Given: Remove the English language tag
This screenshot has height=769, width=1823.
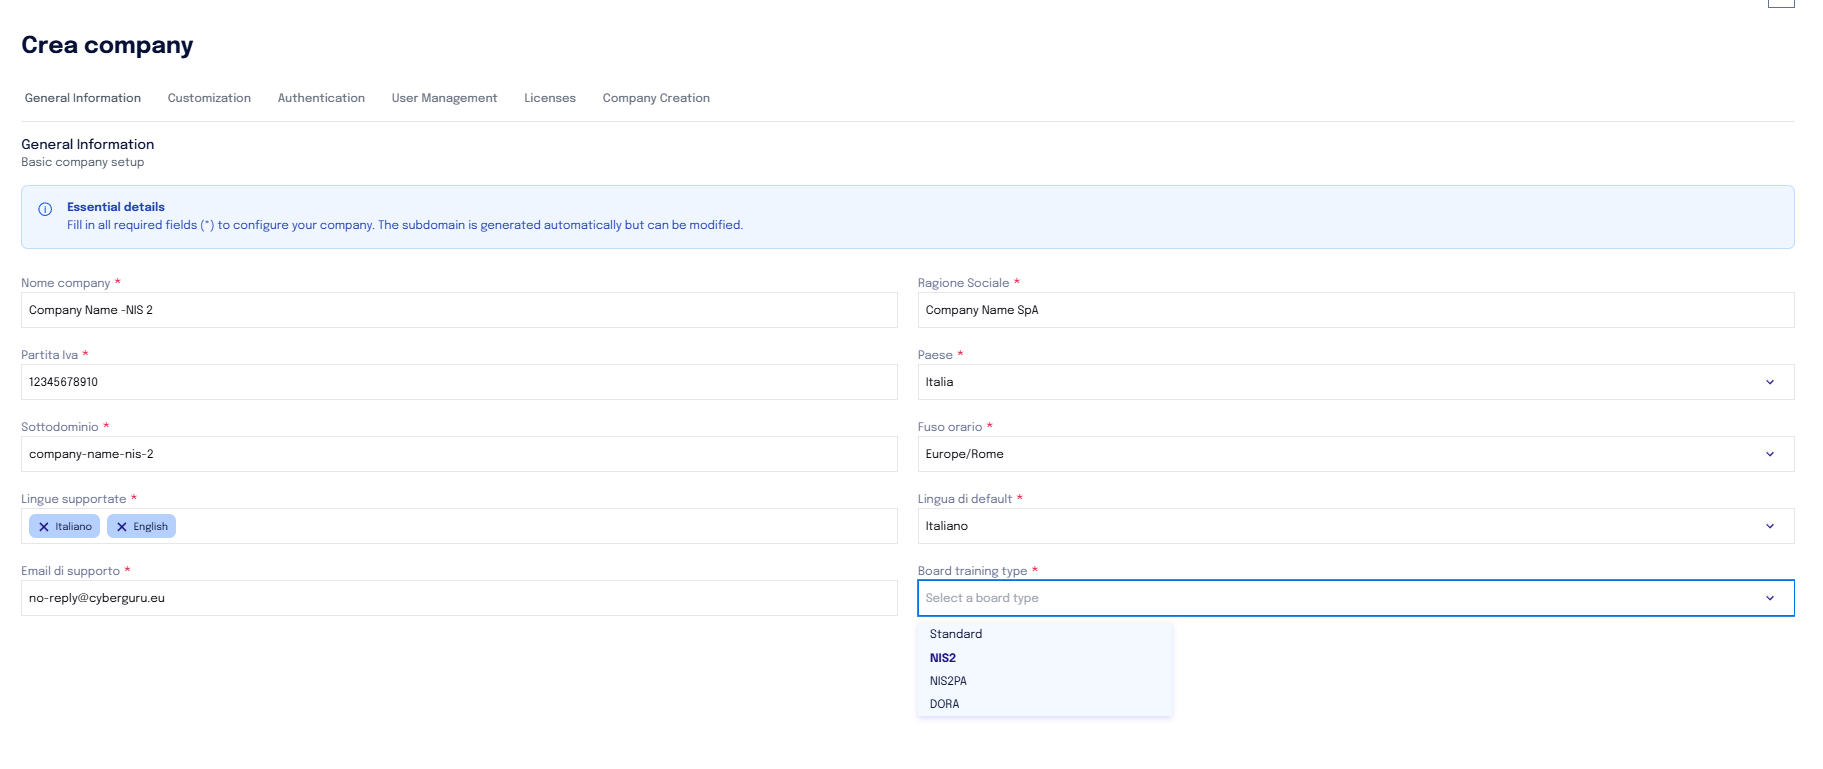Looking at the screenshot, I should (x=122, y=527).
